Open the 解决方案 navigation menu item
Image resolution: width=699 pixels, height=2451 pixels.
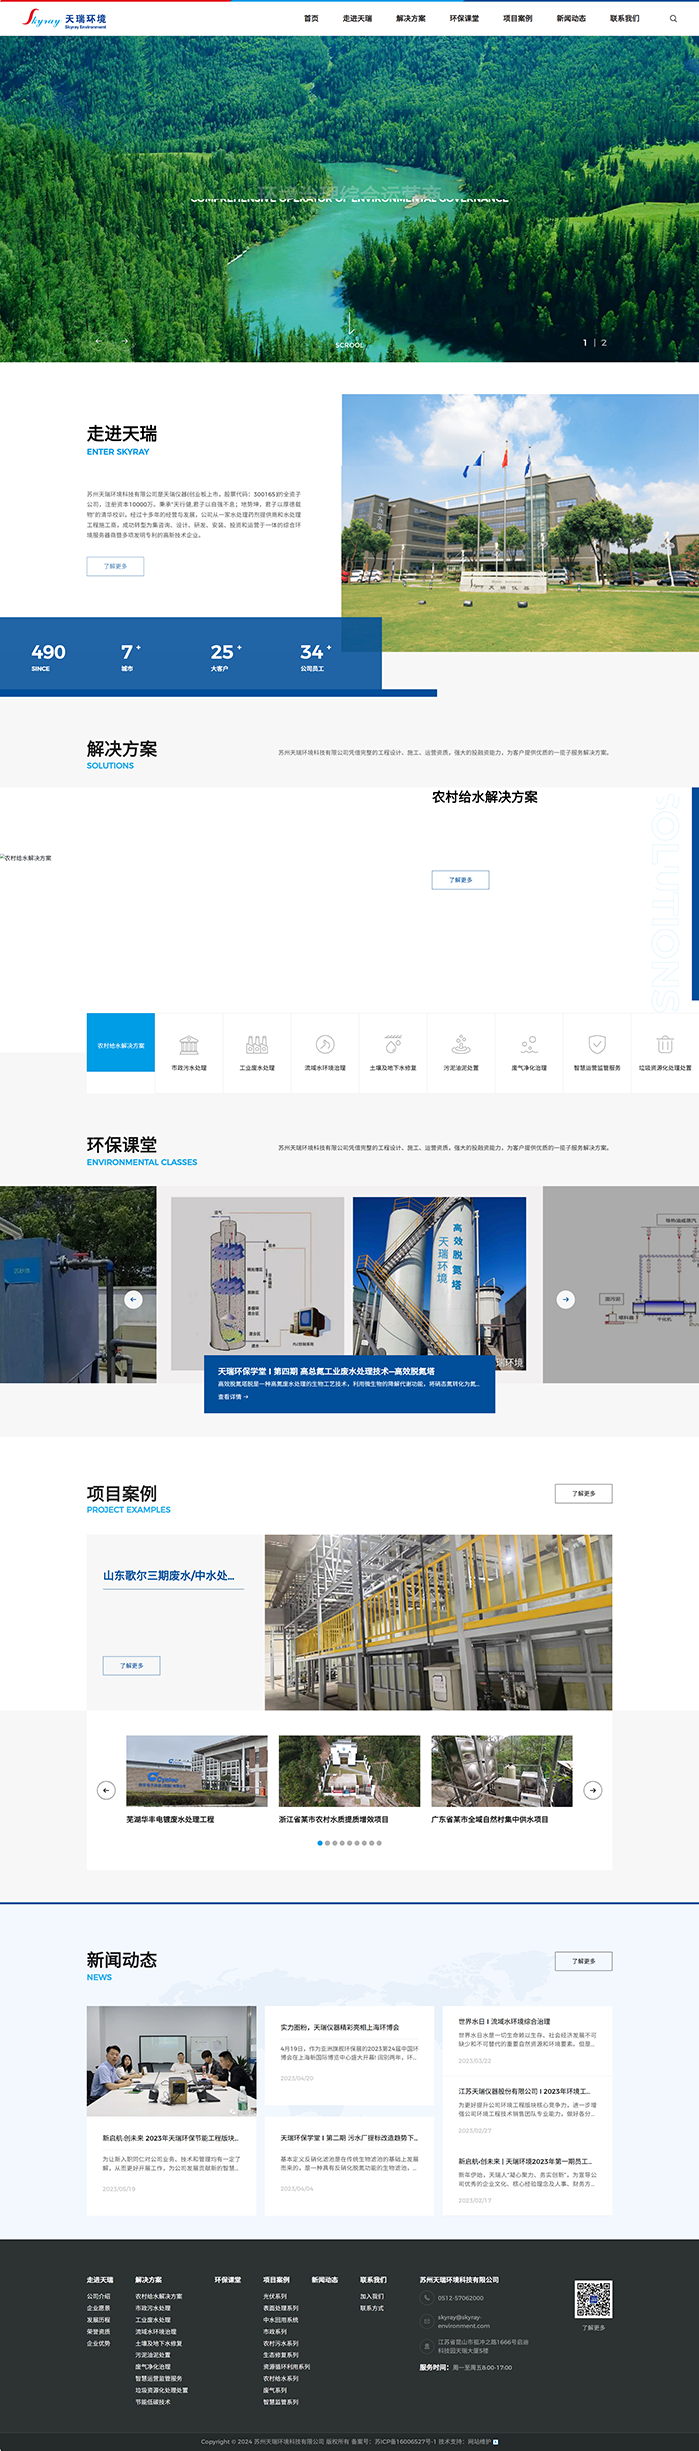[x=411, y=19]
